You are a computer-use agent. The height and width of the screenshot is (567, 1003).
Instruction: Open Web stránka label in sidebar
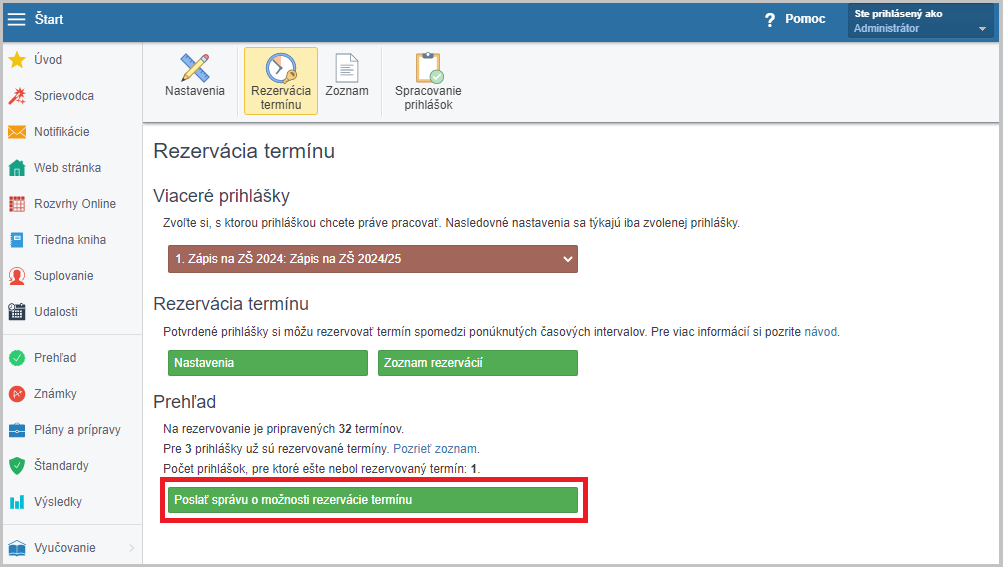coord(68,168)
